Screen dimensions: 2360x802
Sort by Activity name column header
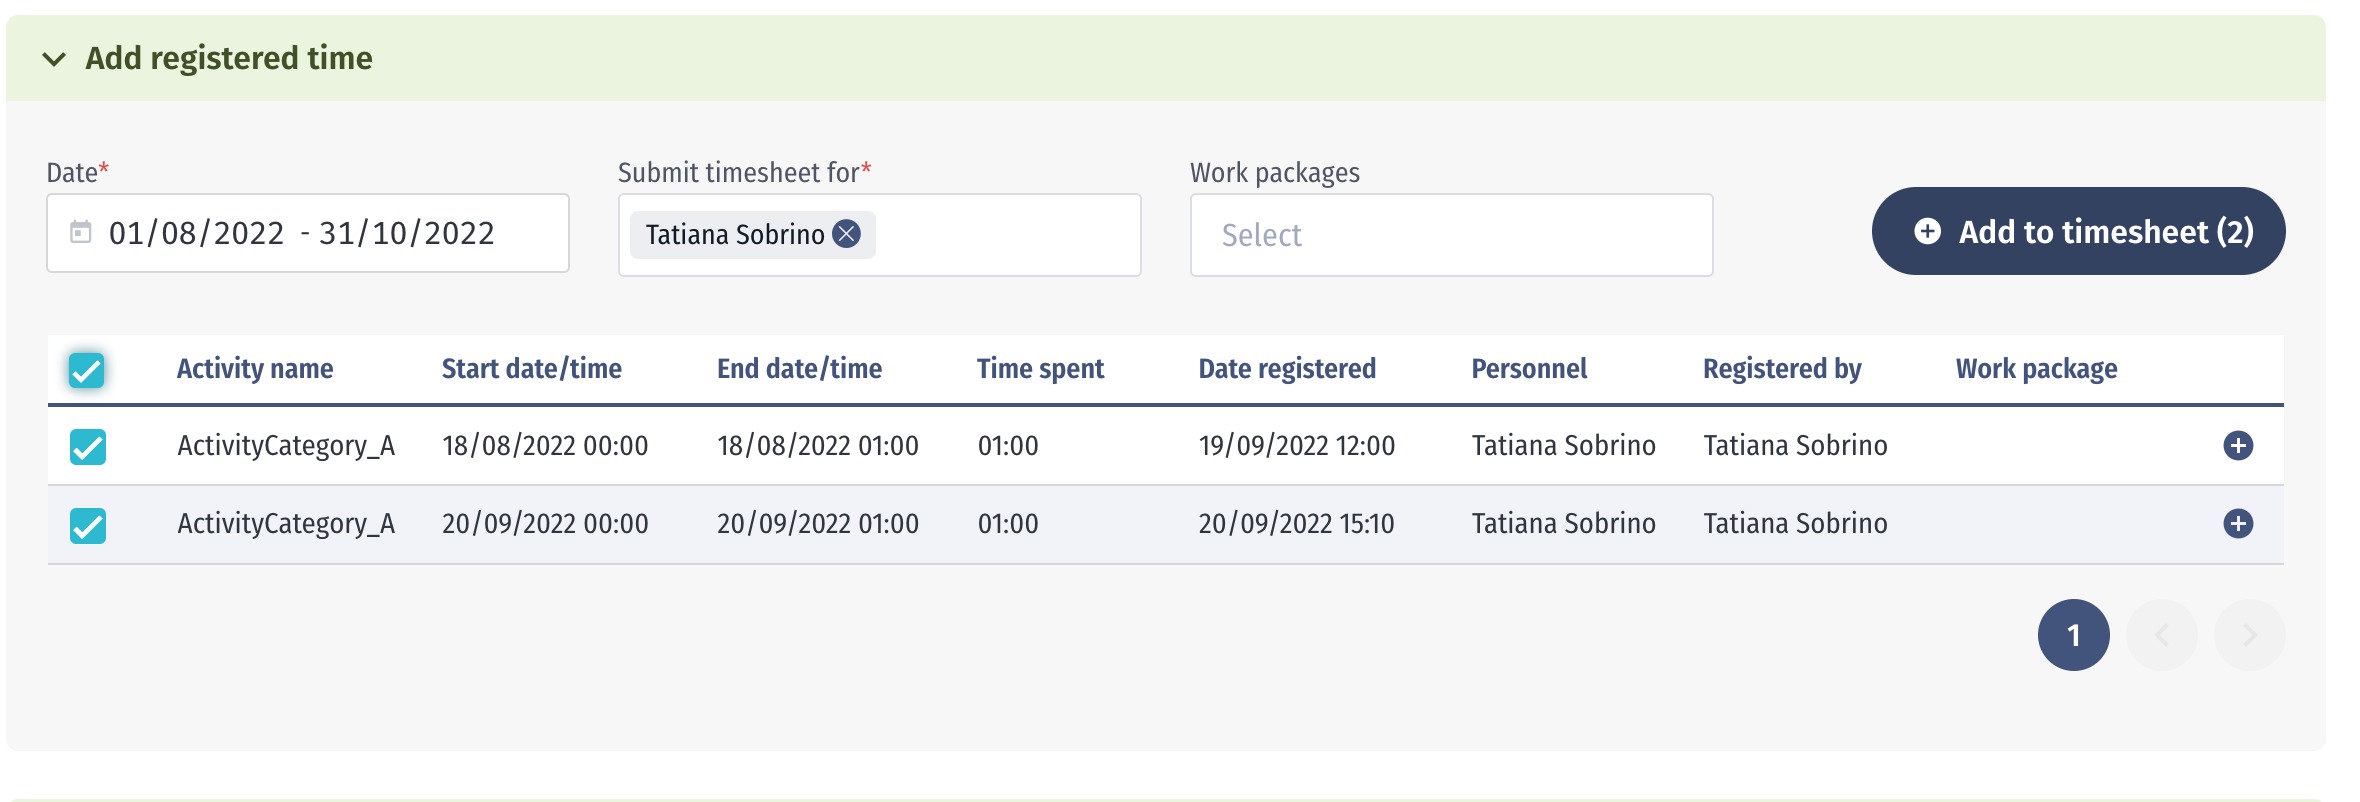click(x=255, y=369)
